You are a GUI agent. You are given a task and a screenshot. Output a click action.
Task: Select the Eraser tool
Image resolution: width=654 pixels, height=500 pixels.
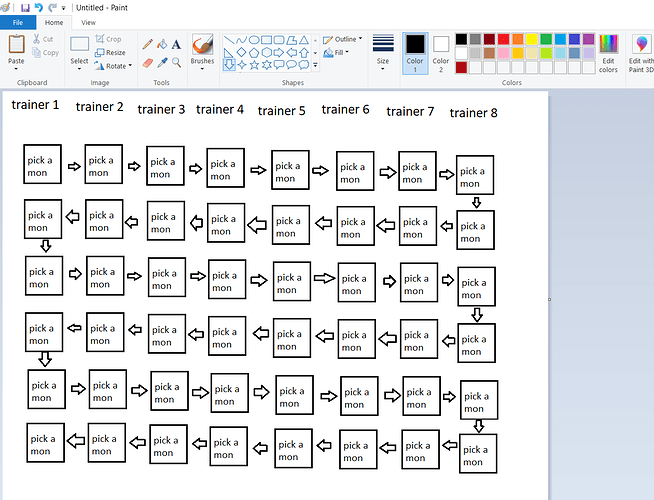tap(147, 63)
